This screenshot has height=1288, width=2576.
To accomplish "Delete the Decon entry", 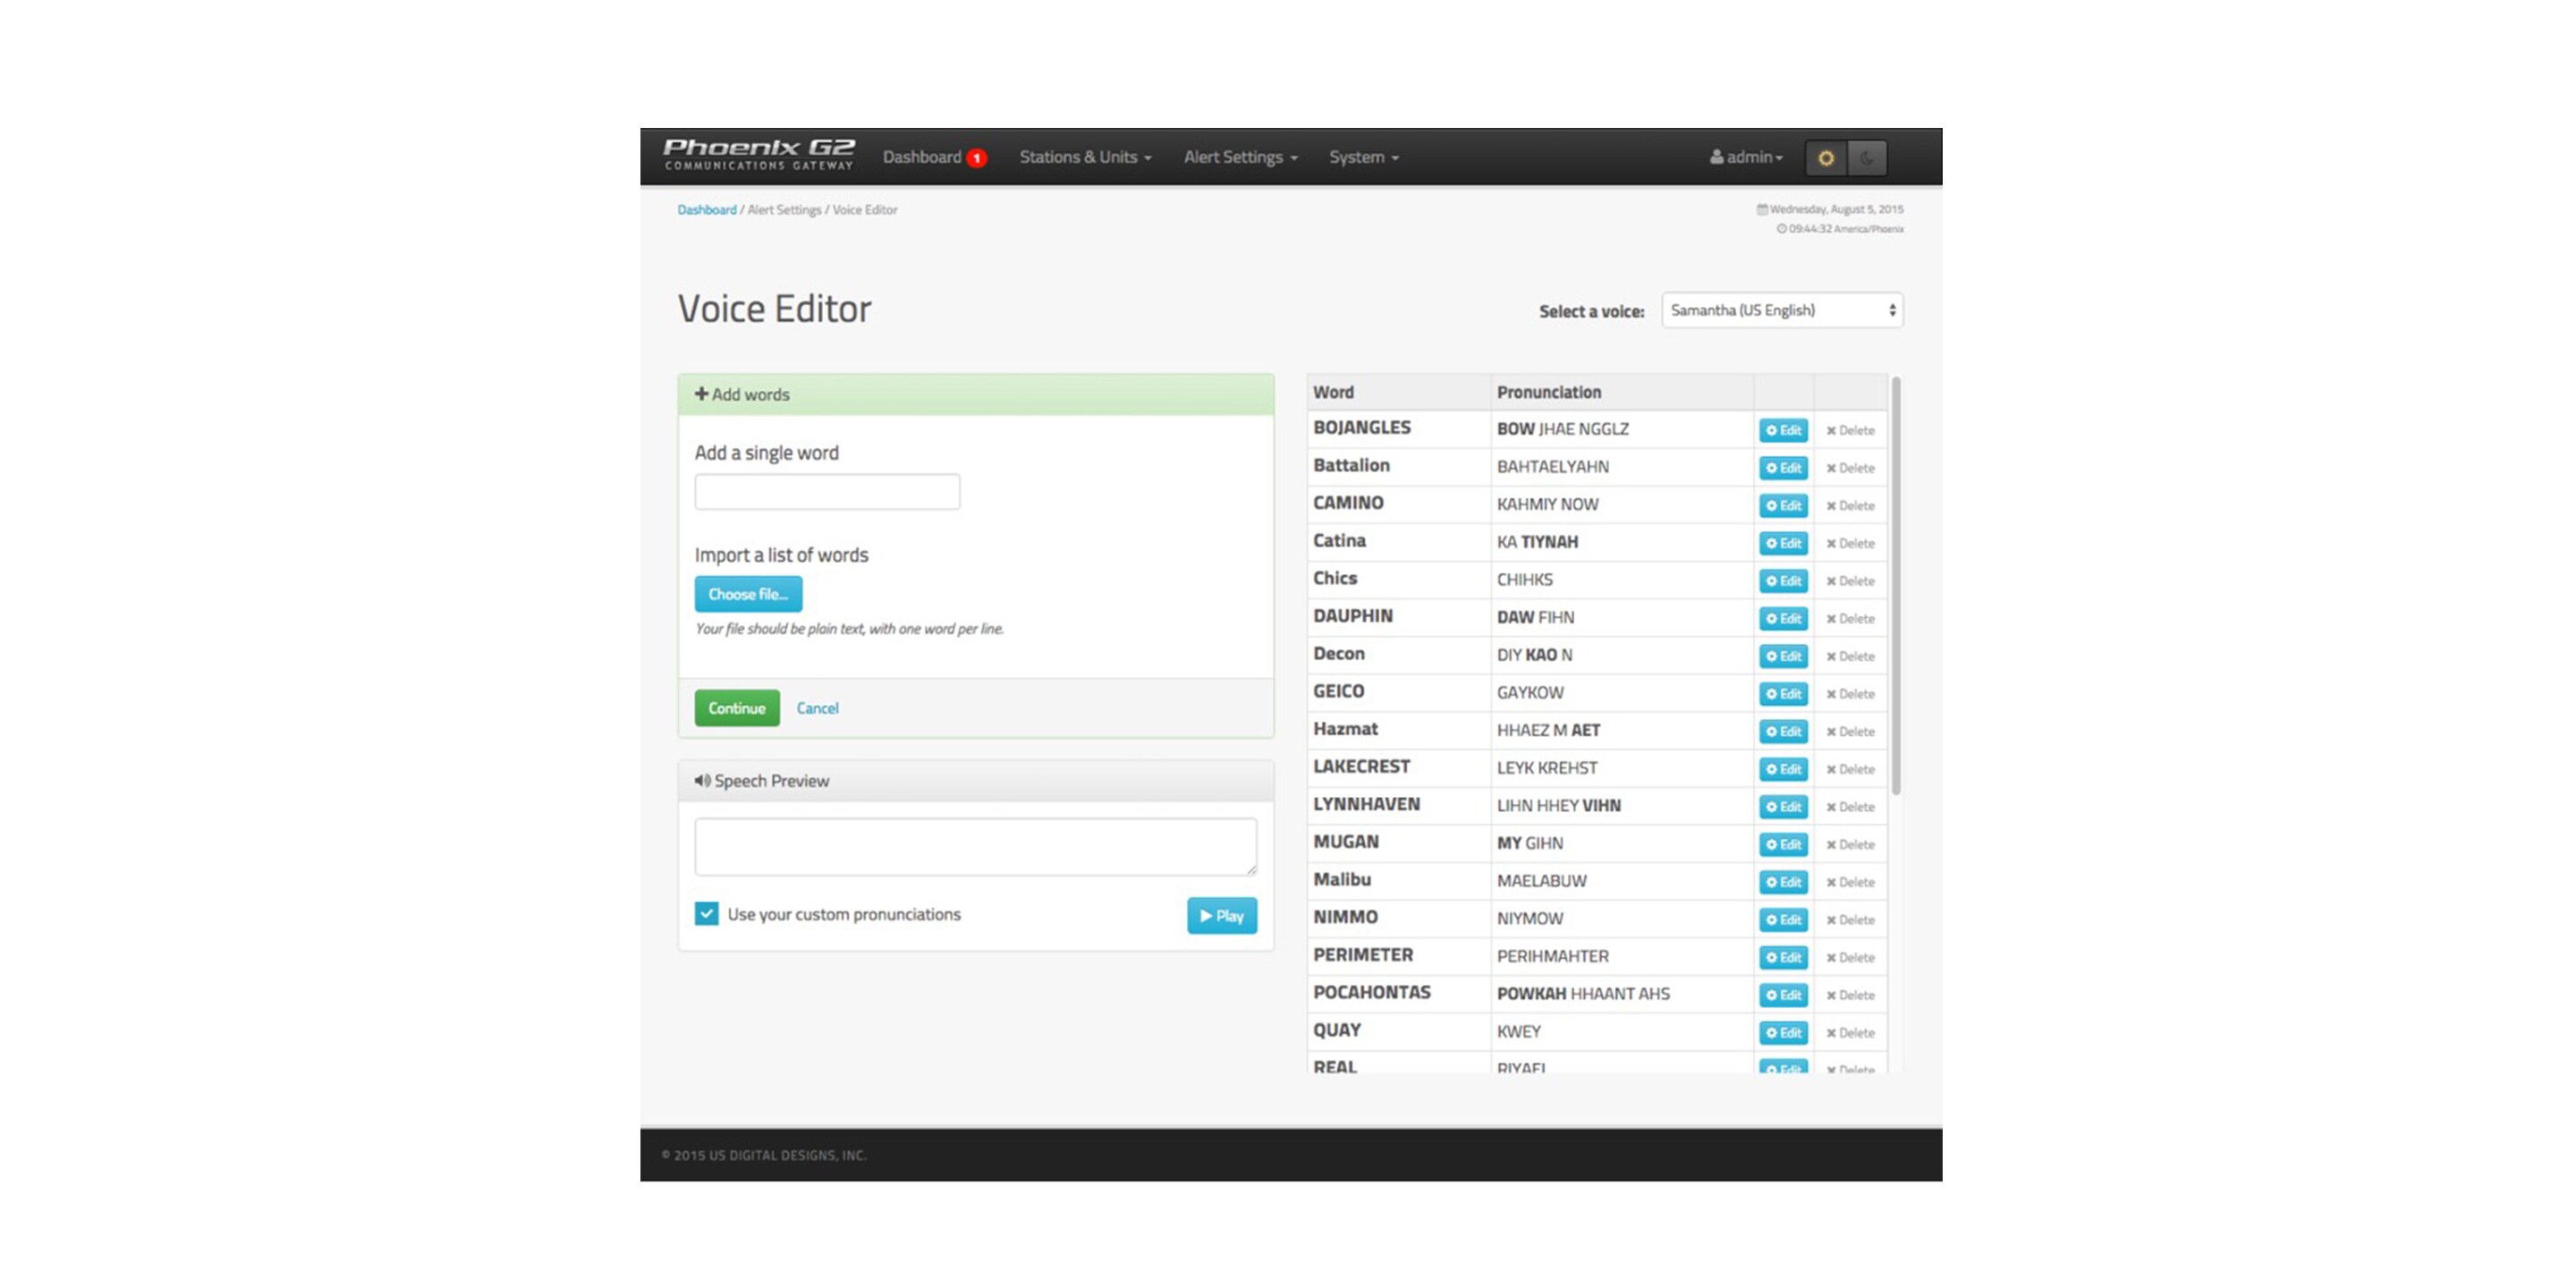I will pos(1850,657).
